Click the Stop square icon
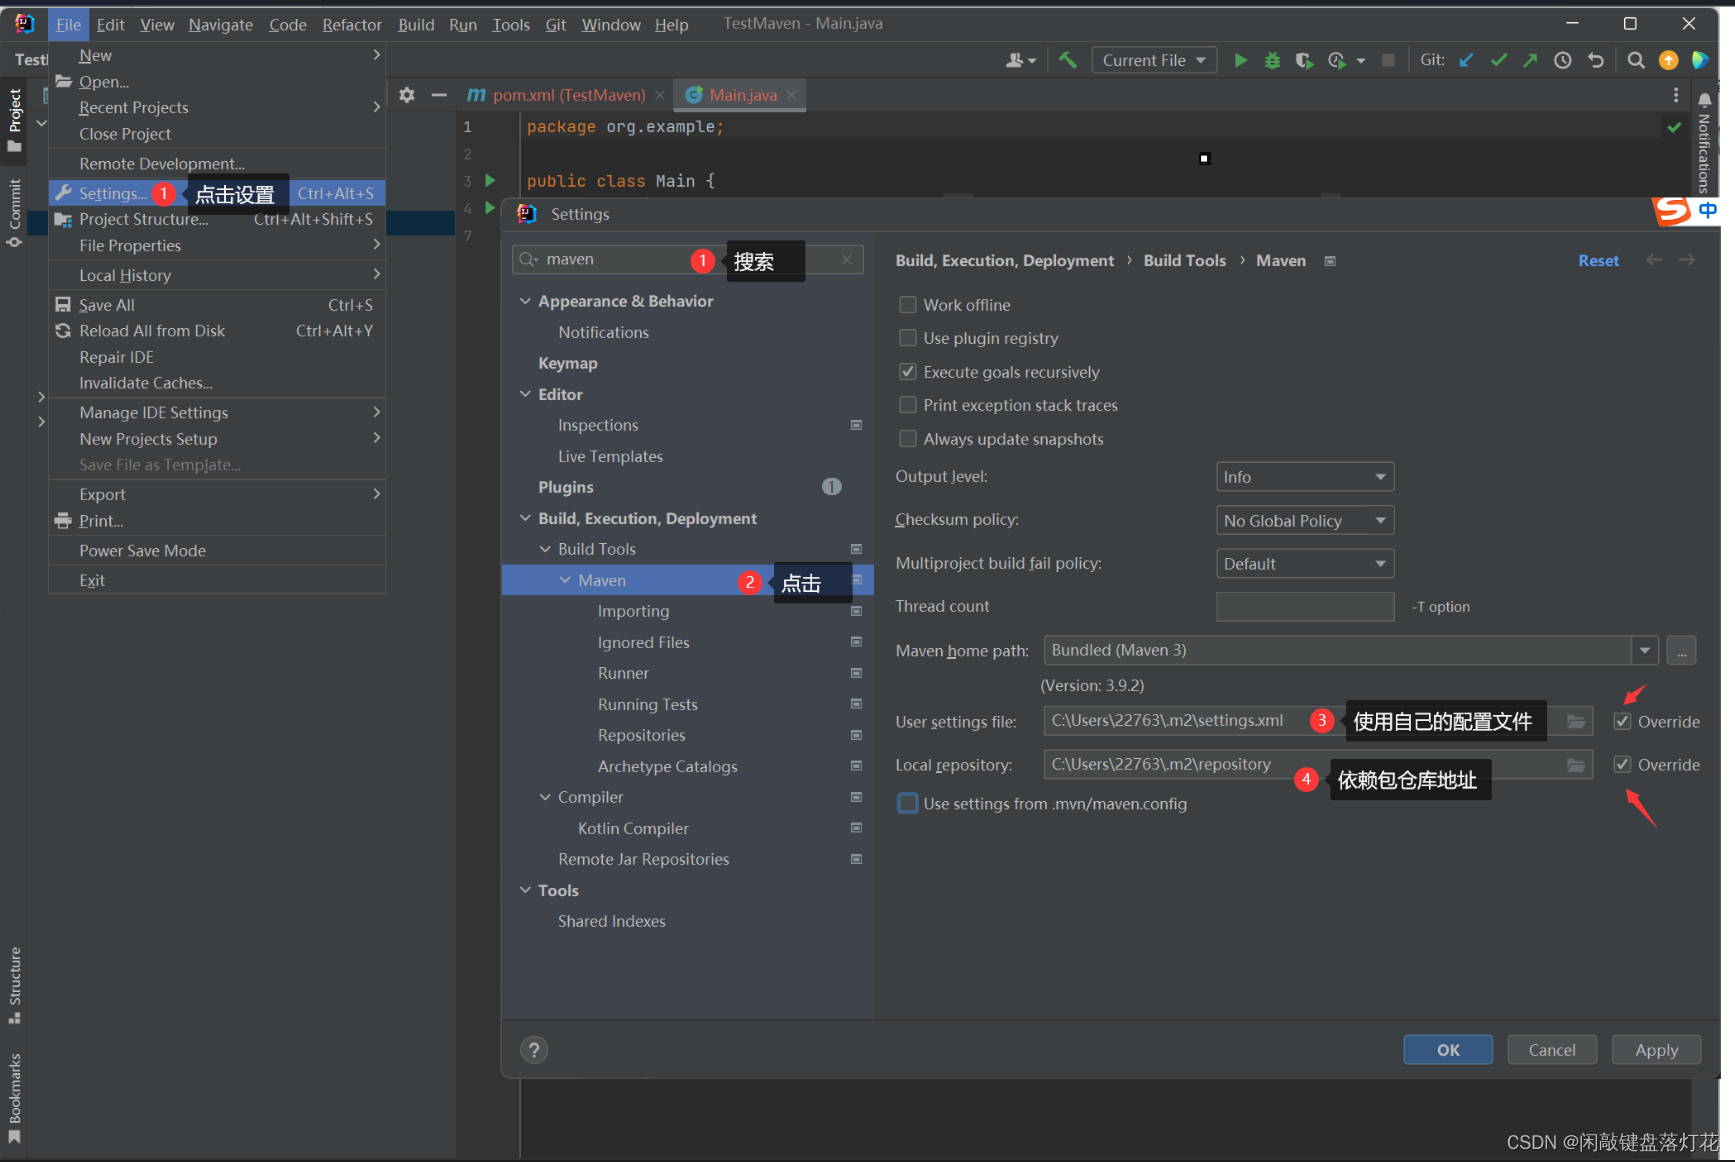 click(1388, 60)
